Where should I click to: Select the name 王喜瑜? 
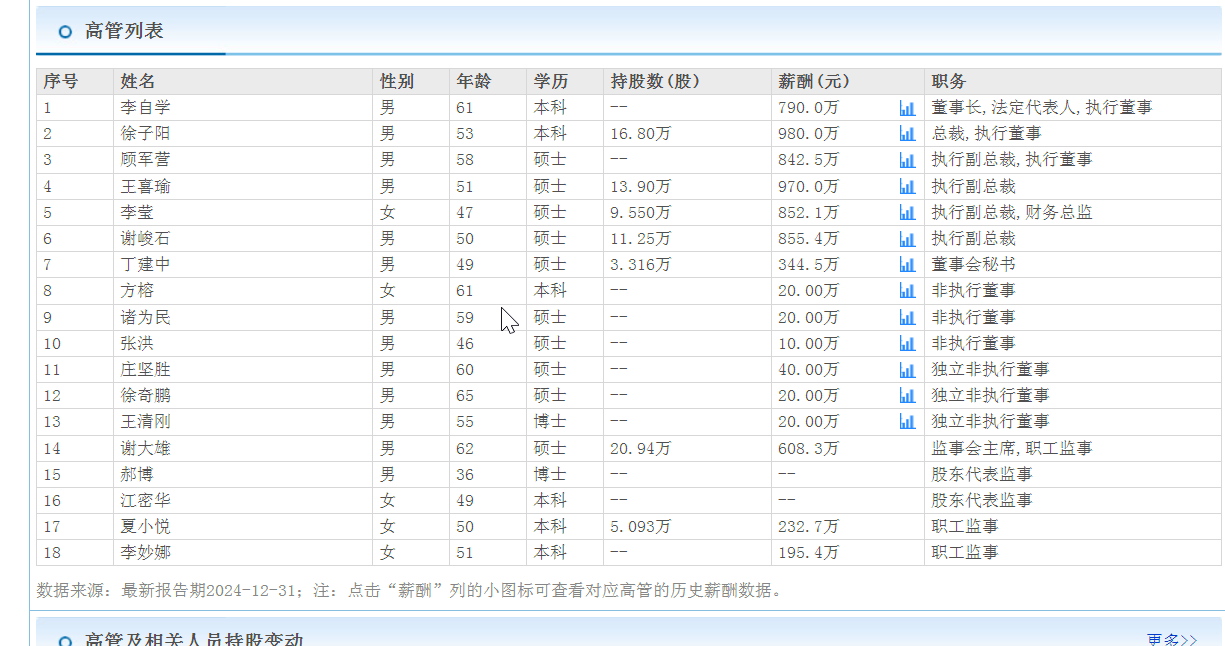[x=146, y=186]
